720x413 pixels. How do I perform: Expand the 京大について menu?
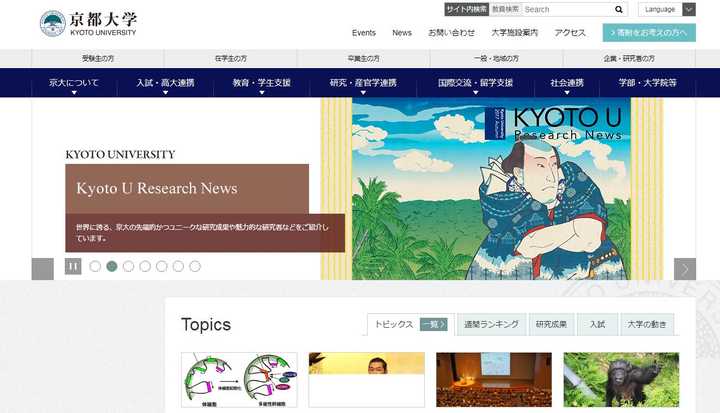[74, 83]
